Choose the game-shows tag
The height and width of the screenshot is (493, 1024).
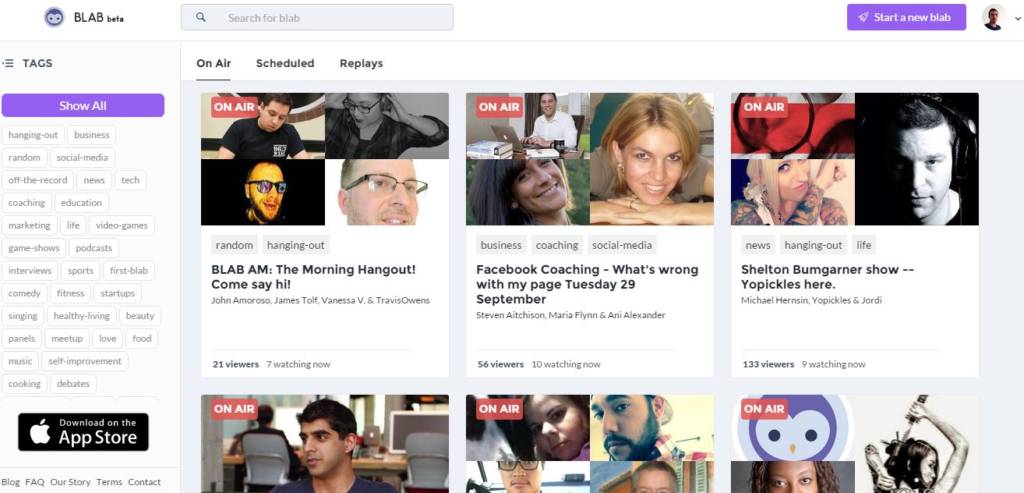point(34,248)
